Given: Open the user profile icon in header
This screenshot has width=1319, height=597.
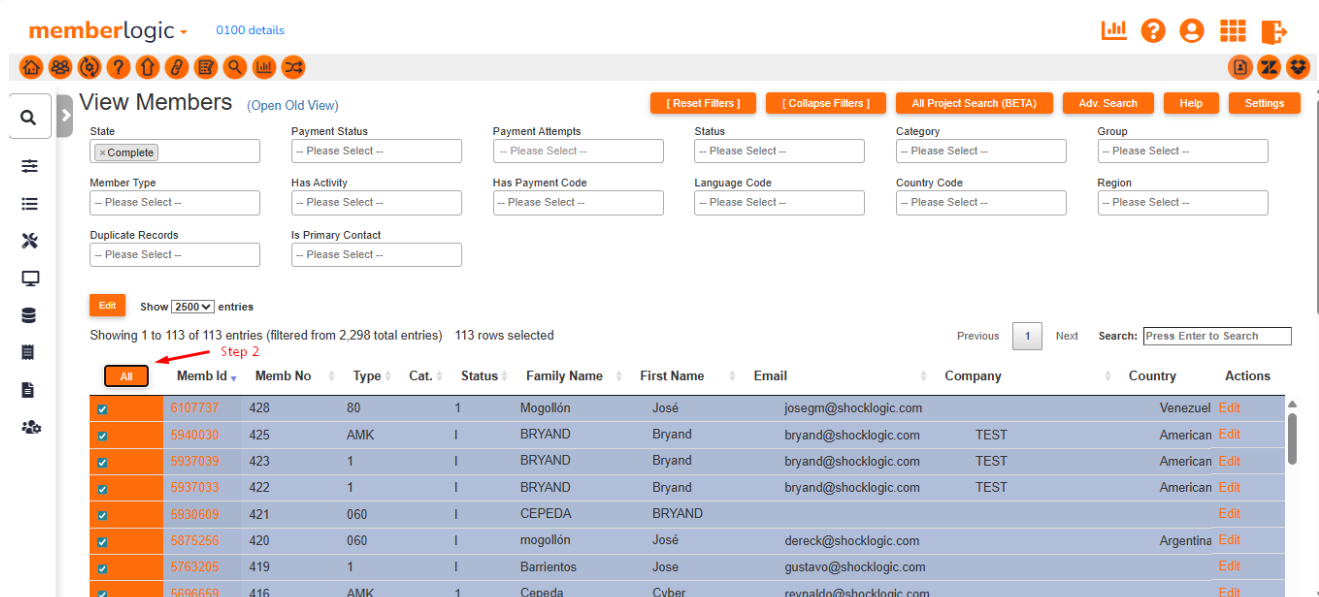Looking at the screenshot, I should coord(1191,31).
